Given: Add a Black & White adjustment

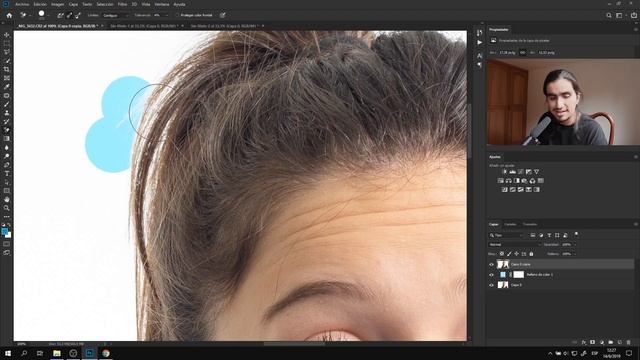Looking at the screenshot, I should 517,181.
